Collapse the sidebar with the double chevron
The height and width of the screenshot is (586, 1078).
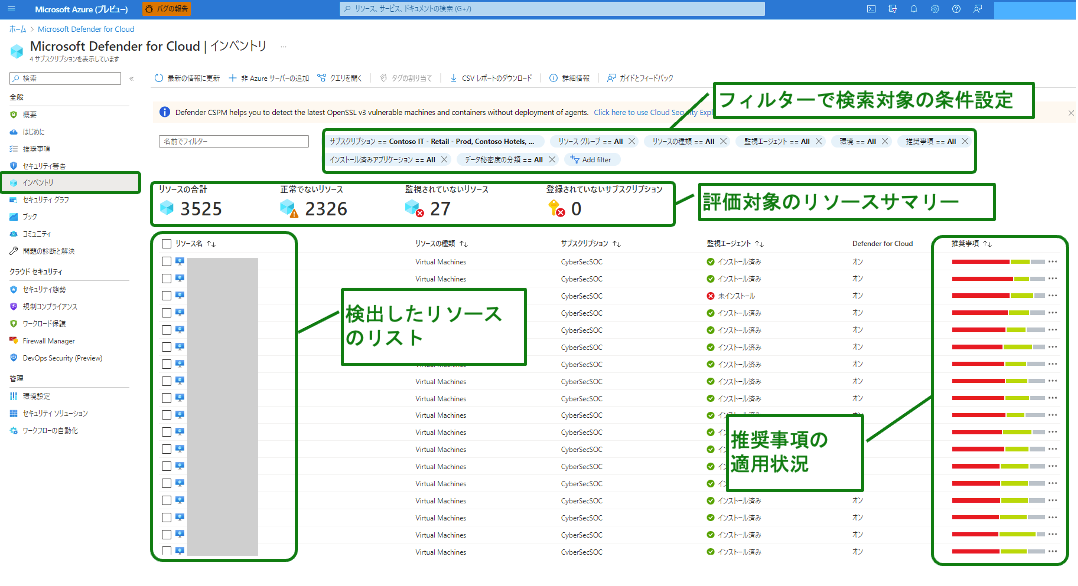pyautogui.click(x=132, y=78)
